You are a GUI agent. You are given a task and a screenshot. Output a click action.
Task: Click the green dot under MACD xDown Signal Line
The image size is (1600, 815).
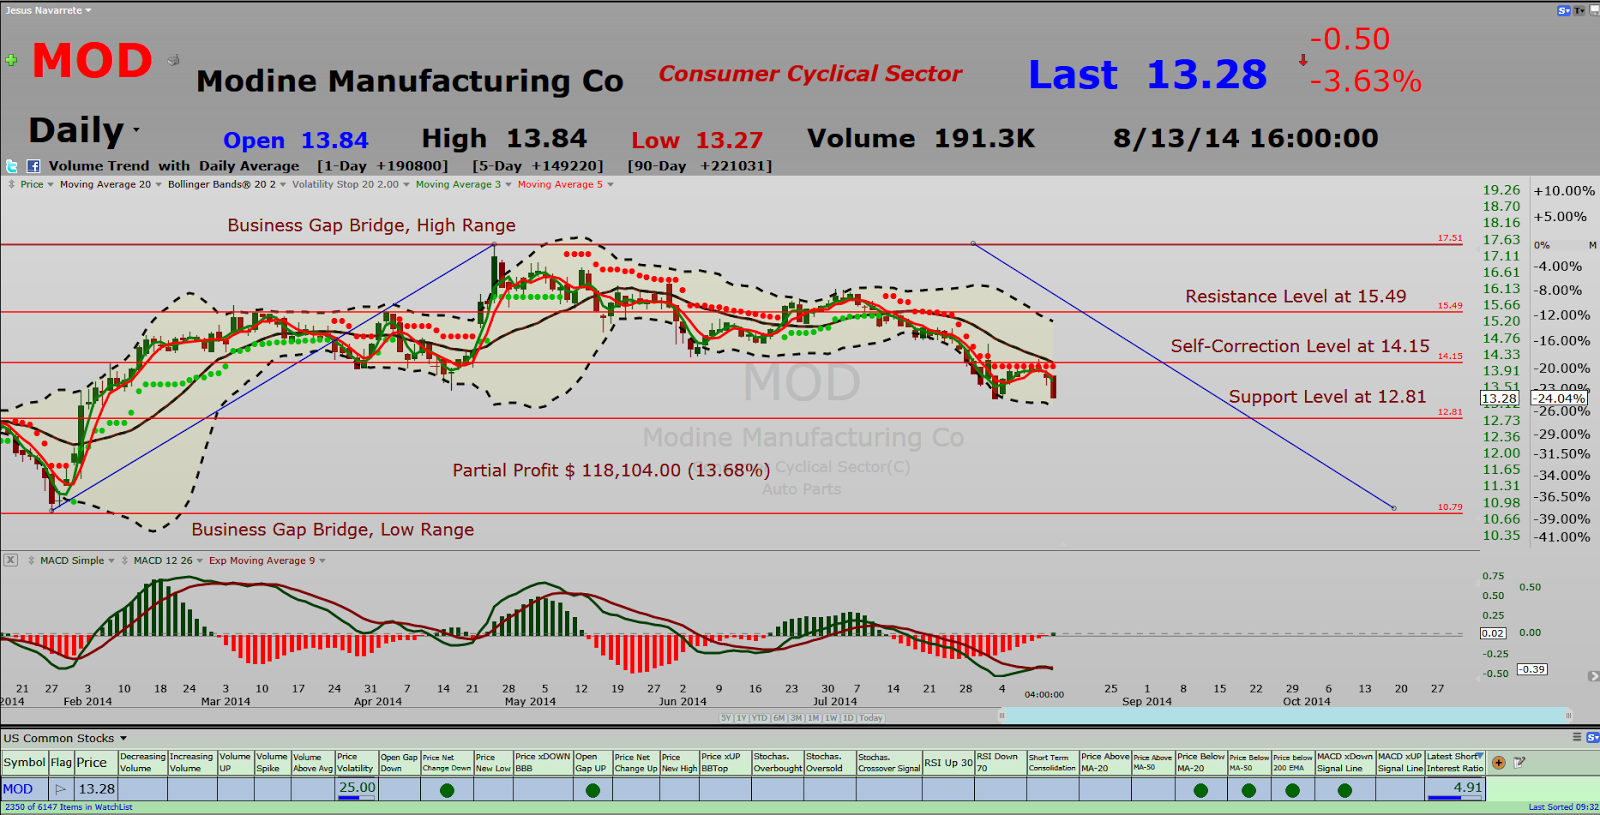[1345, 790]
